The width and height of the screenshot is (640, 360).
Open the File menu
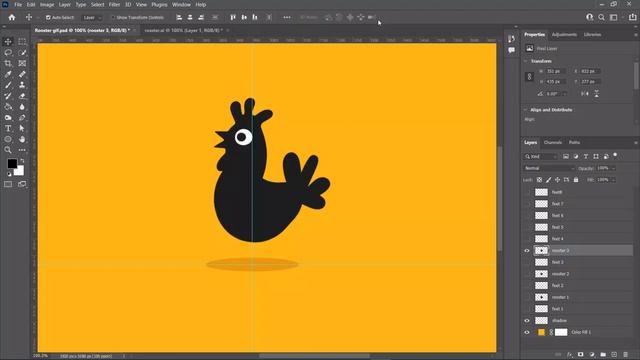18,4
